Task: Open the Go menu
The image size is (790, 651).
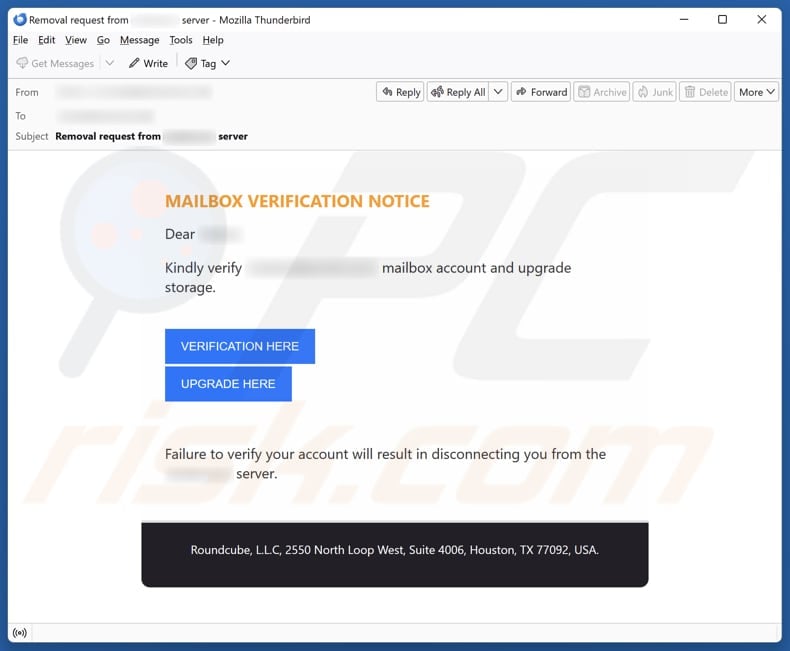Action: pos(103,40)
